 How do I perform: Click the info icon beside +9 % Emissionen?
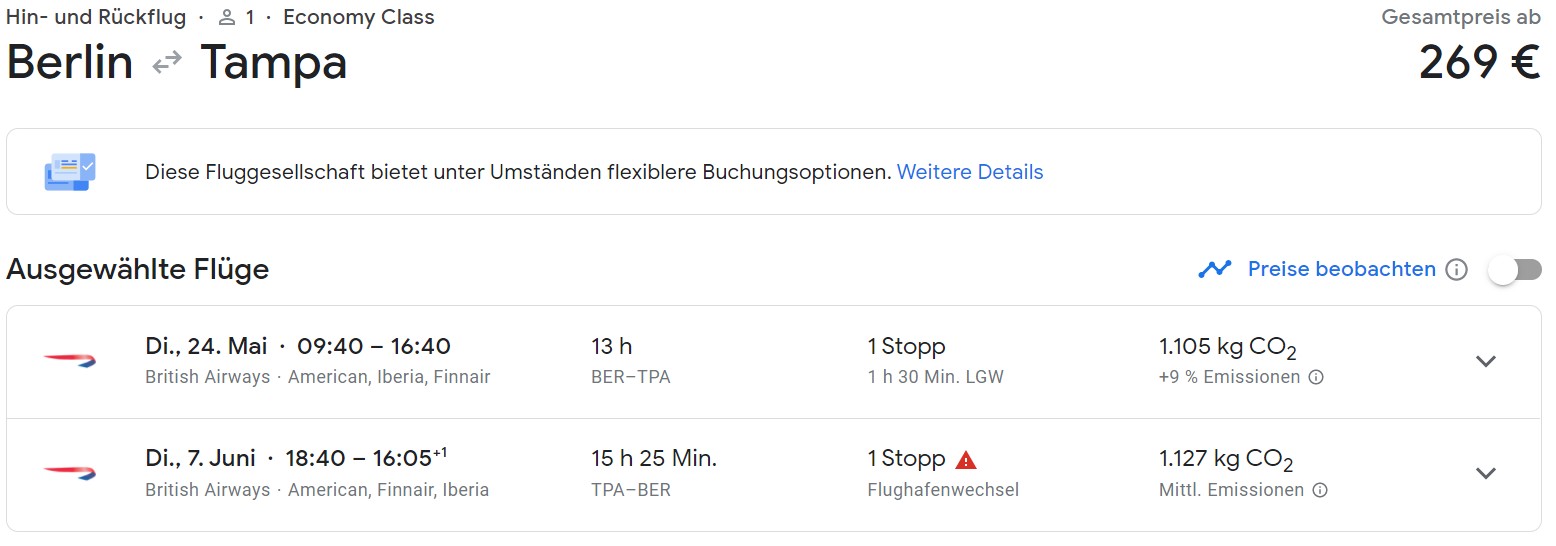pos(1316,378)
